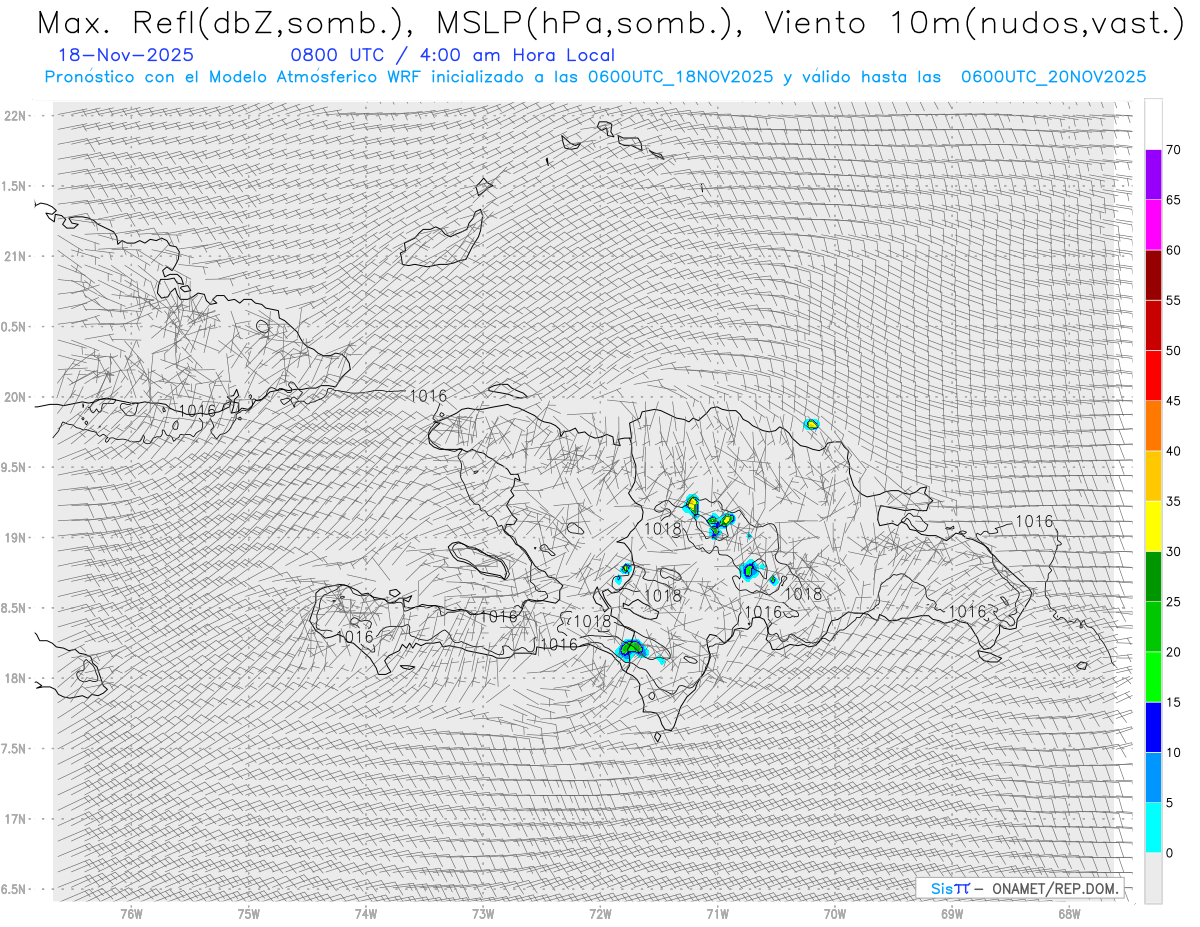Select the colorbar label '30'
This screenshot has width=1200, height=927.
pos(1173,552)
